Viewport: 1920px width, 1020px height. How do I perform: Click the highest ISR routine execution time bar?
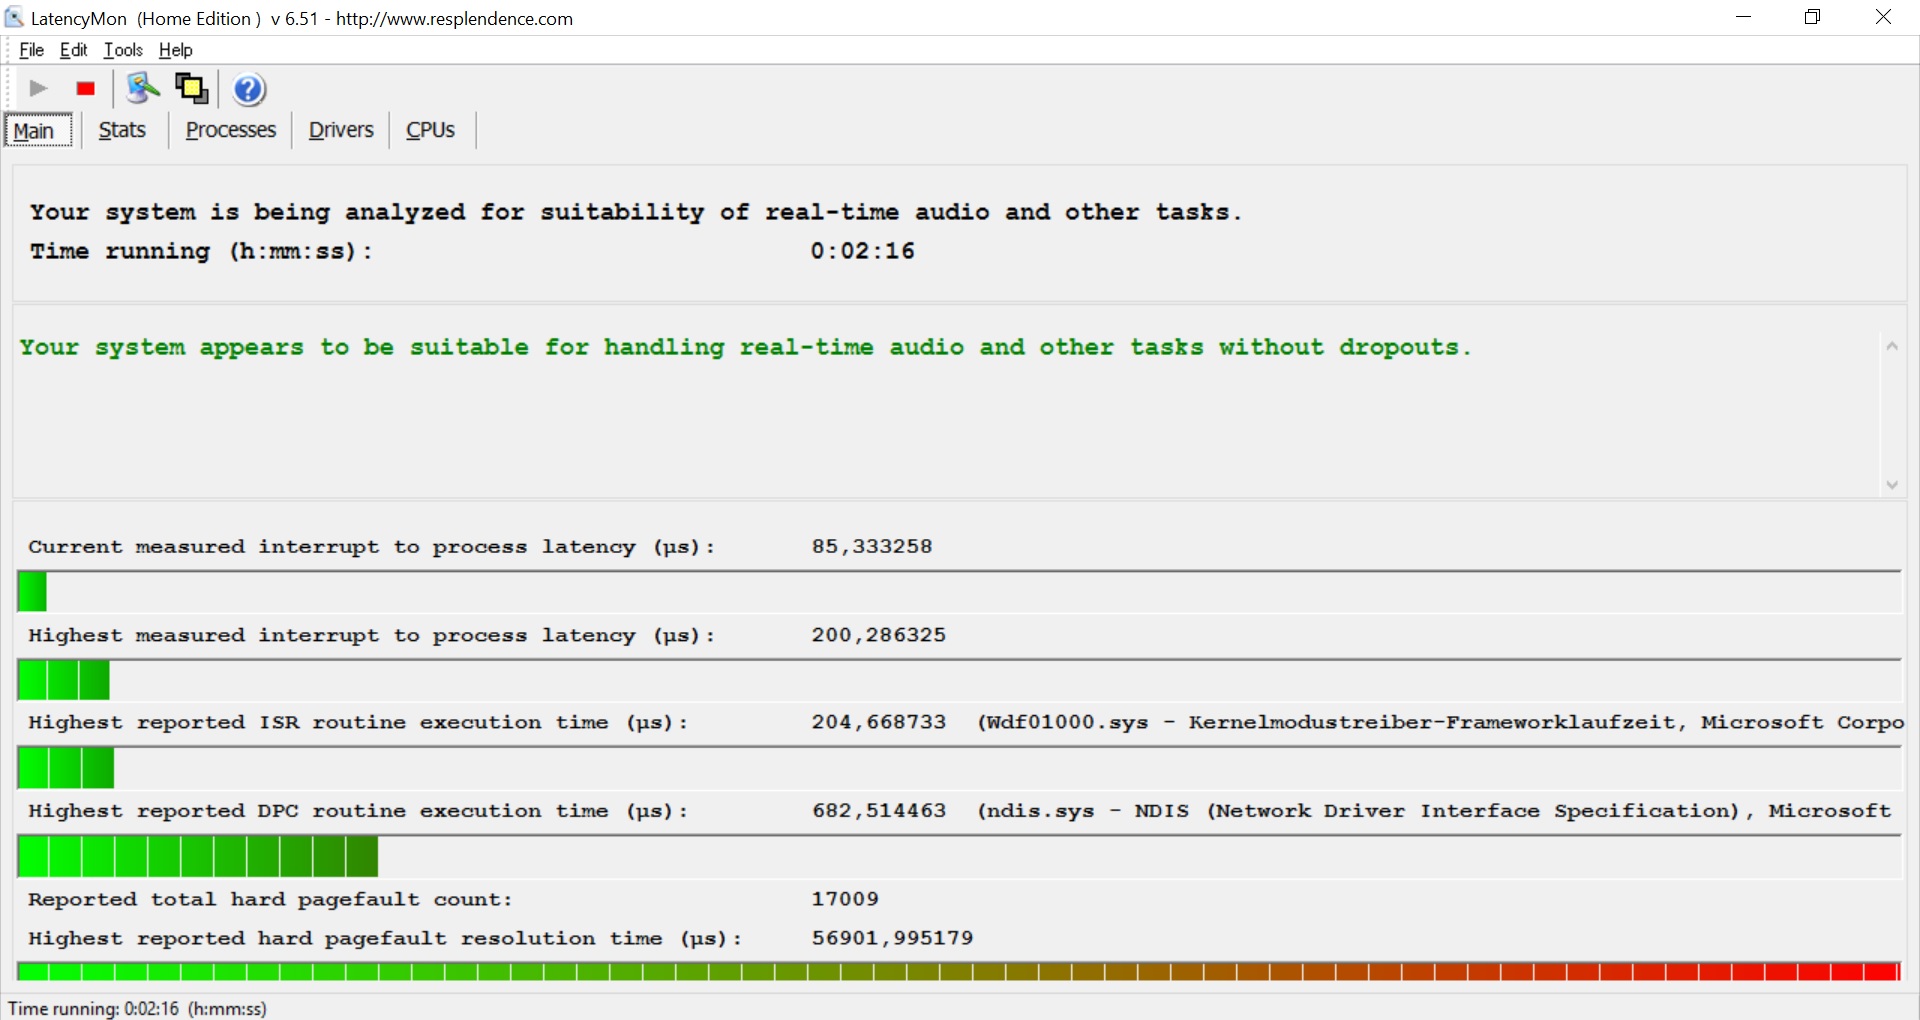point(959,768)
